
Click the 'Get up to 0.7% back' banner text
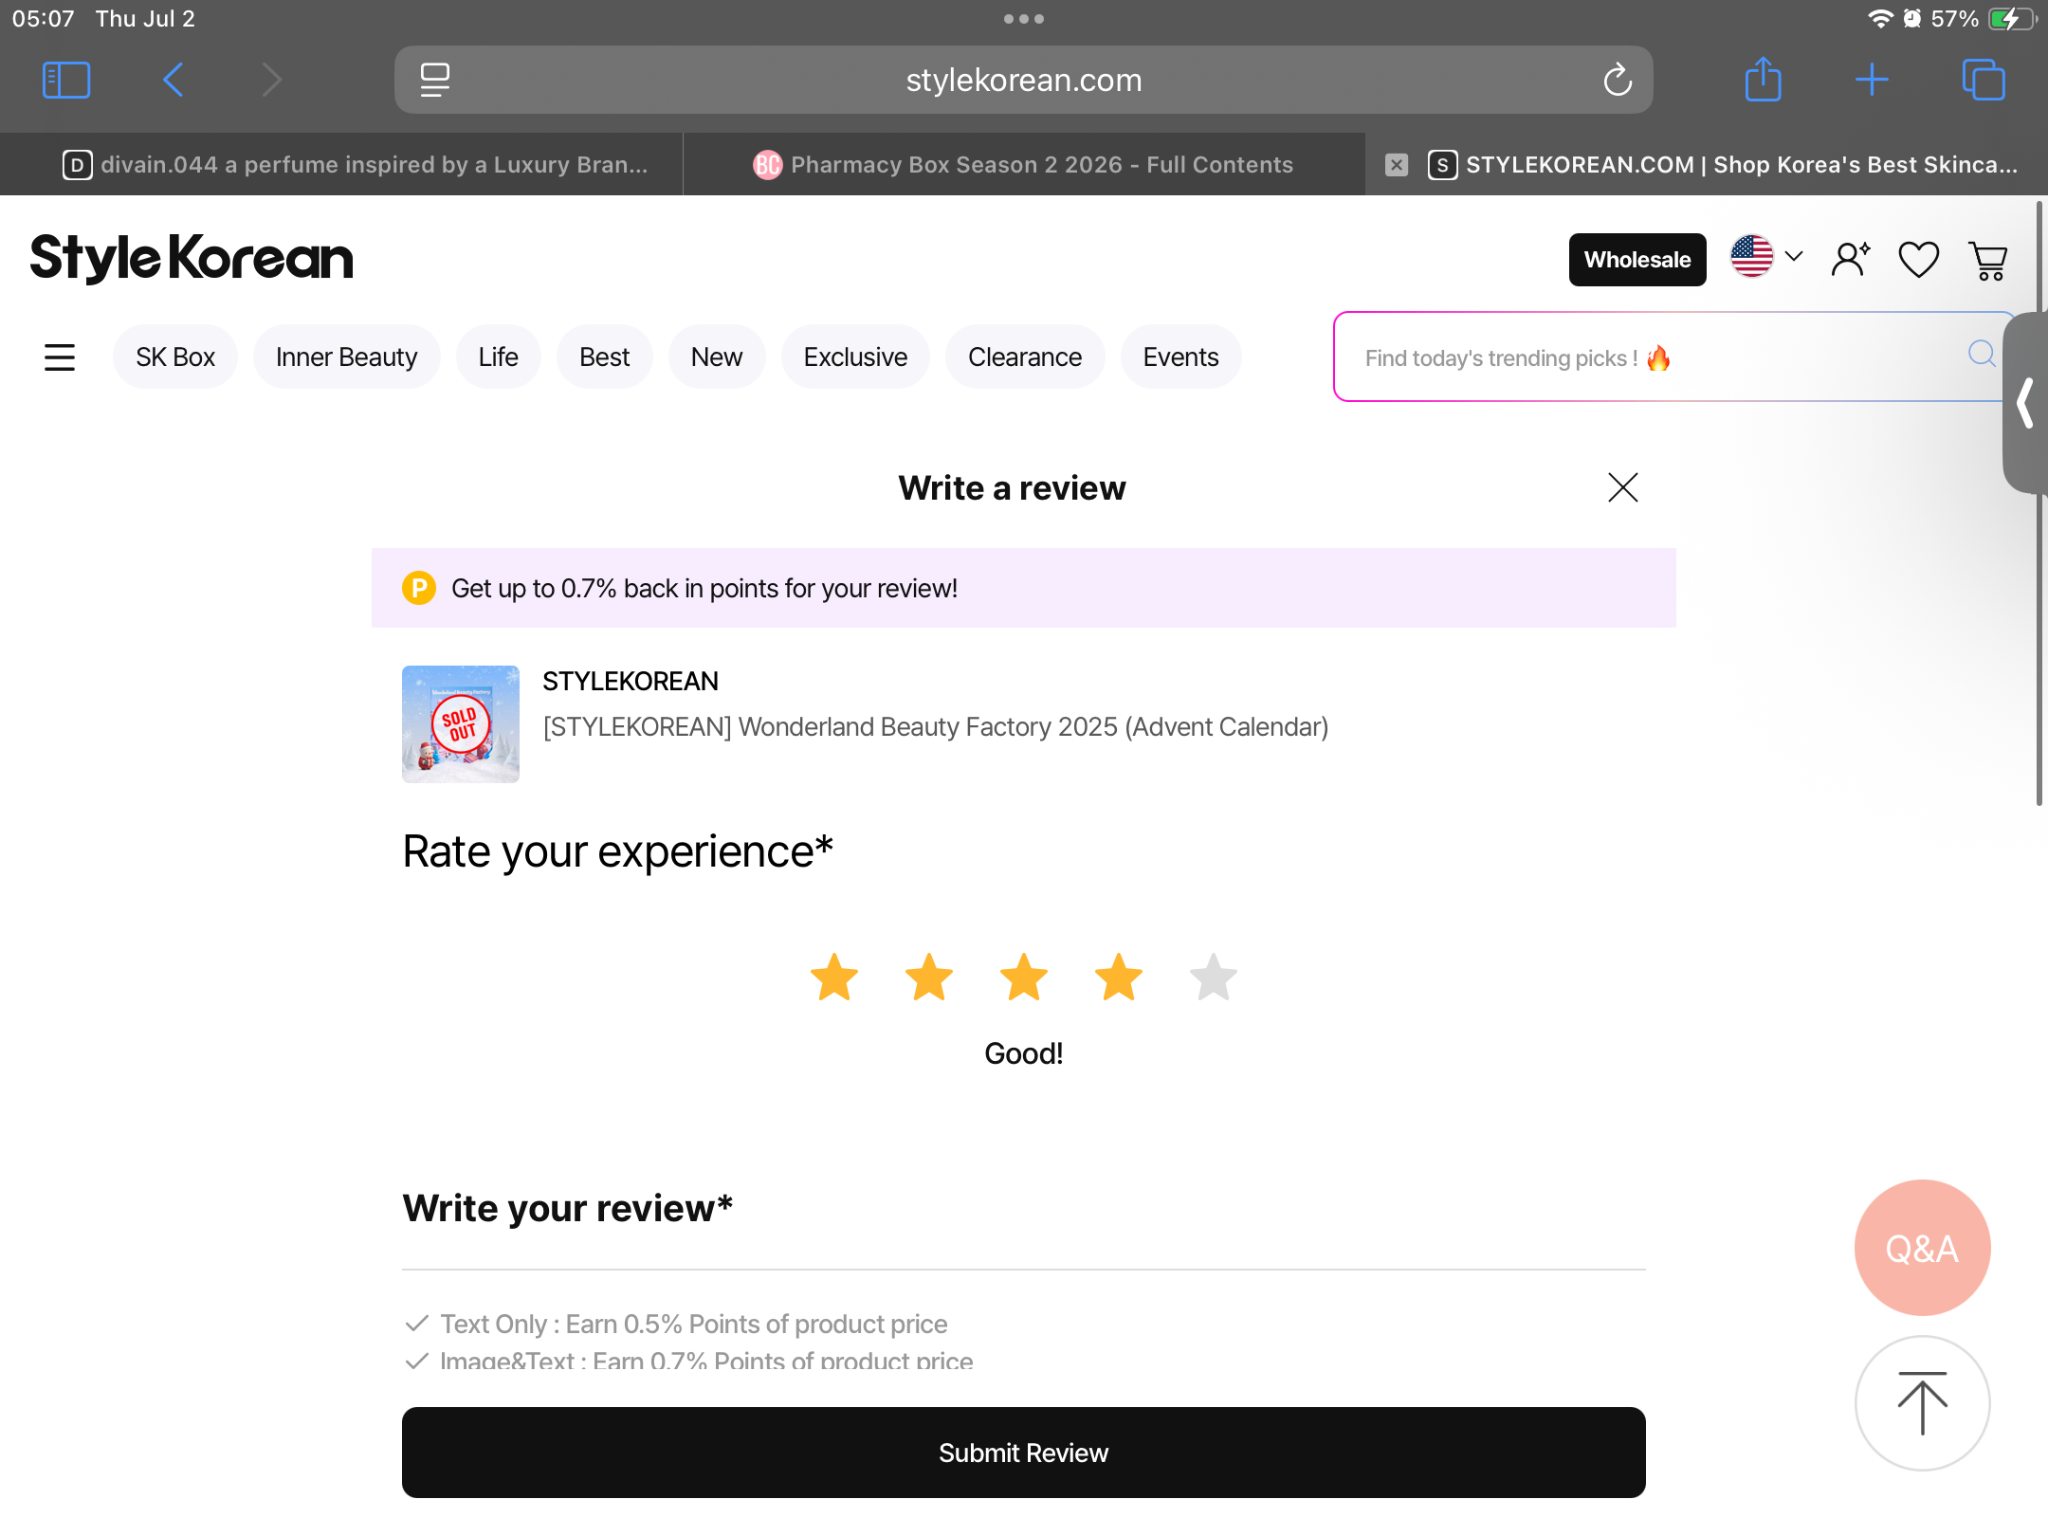(x=704, y=588)
